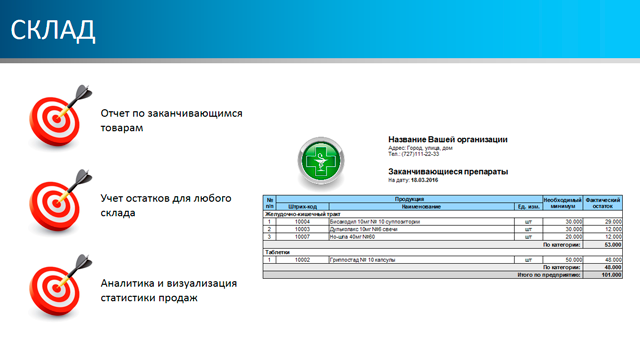Viewport: 640px width, 360px height.
Task: Click the Название Вашей организации heading
Action: click(x=448, y=140)
